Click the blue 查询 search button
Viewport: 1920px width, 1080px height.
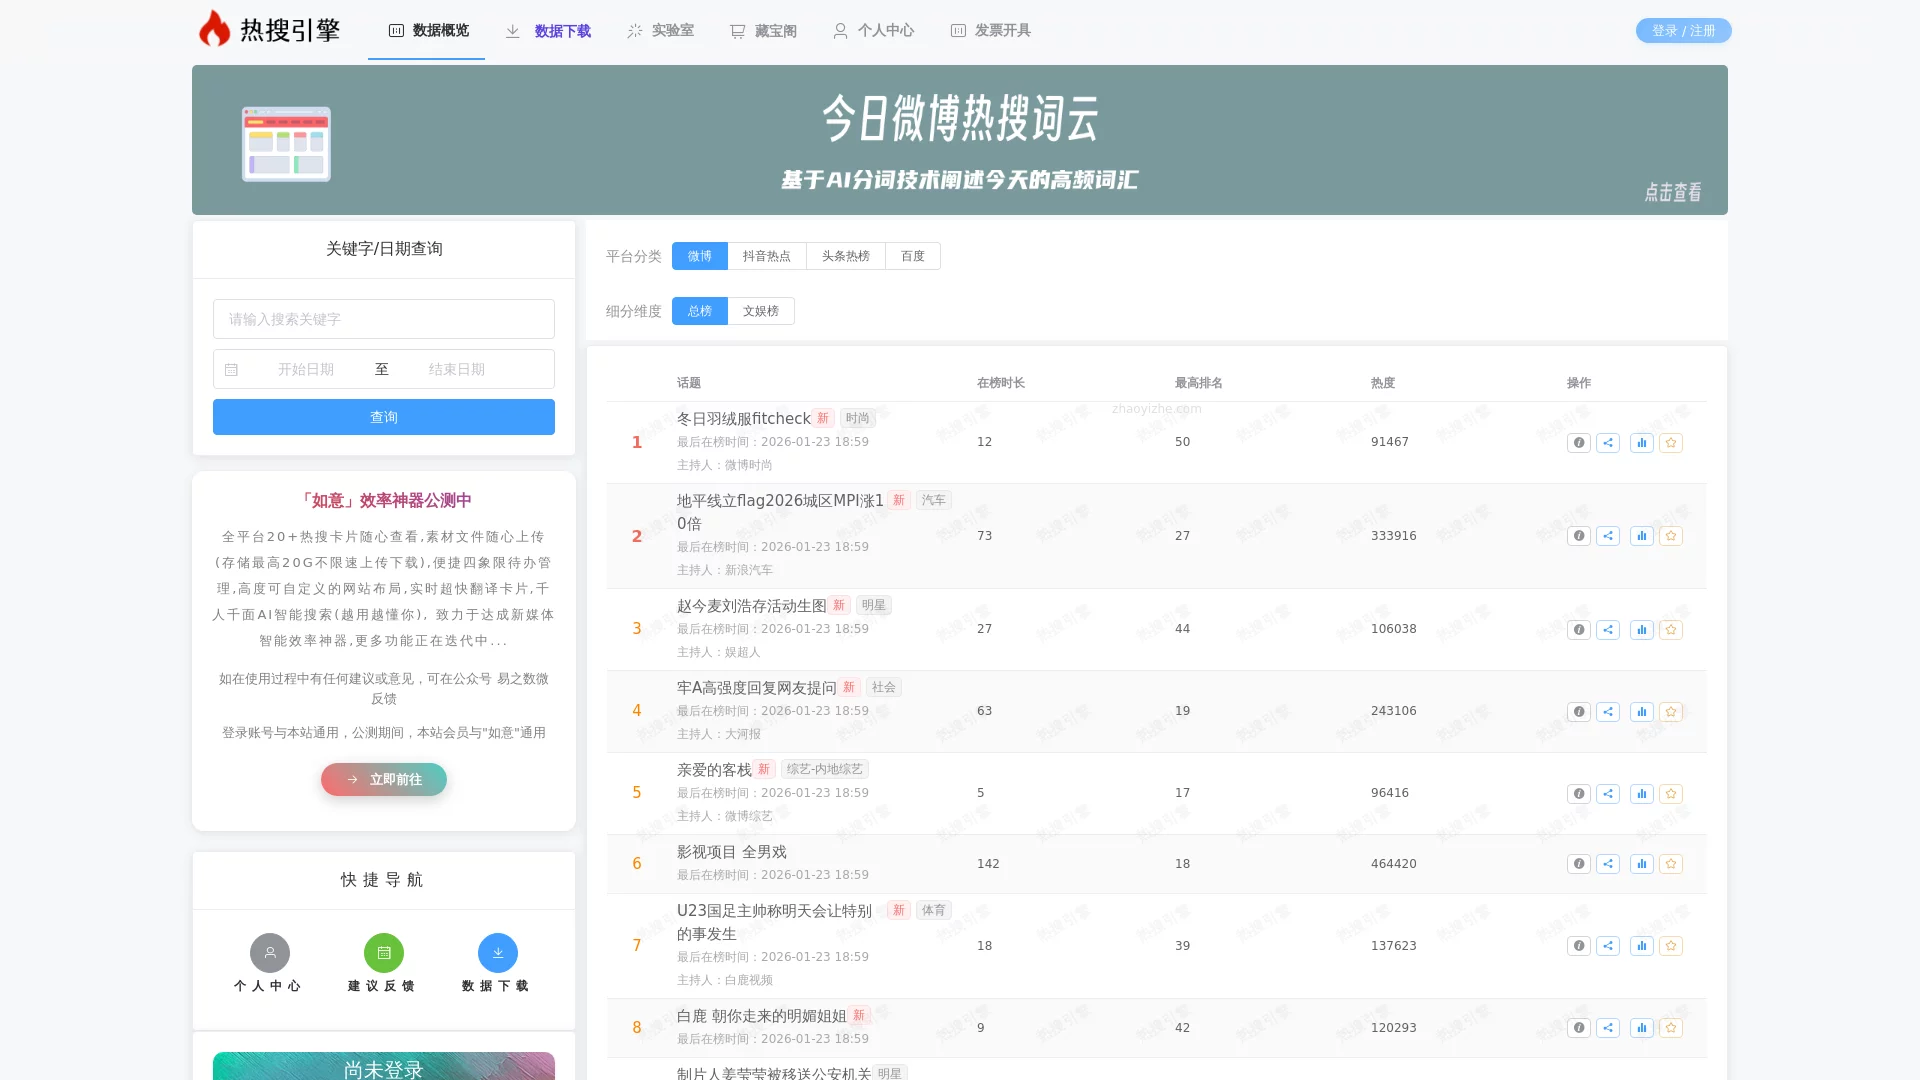pos(383,417)
